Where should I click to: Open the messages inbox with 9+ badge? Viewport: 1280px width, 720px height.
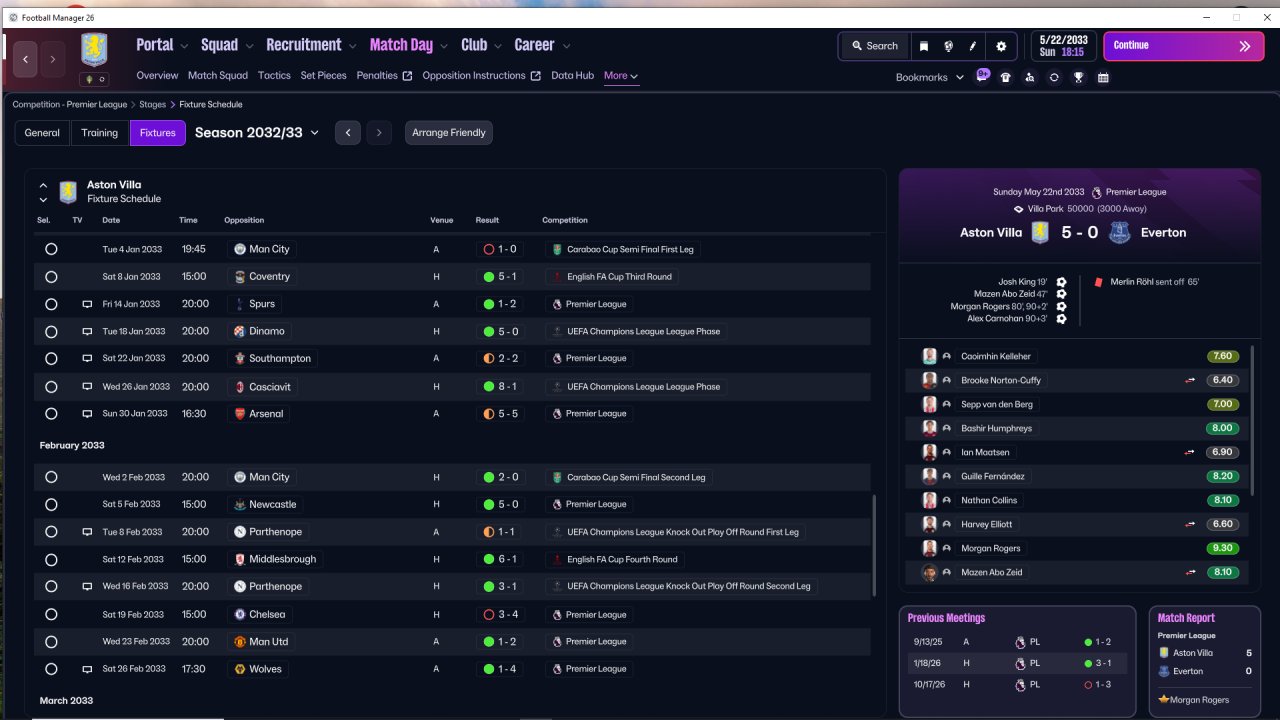click(982, 76)
